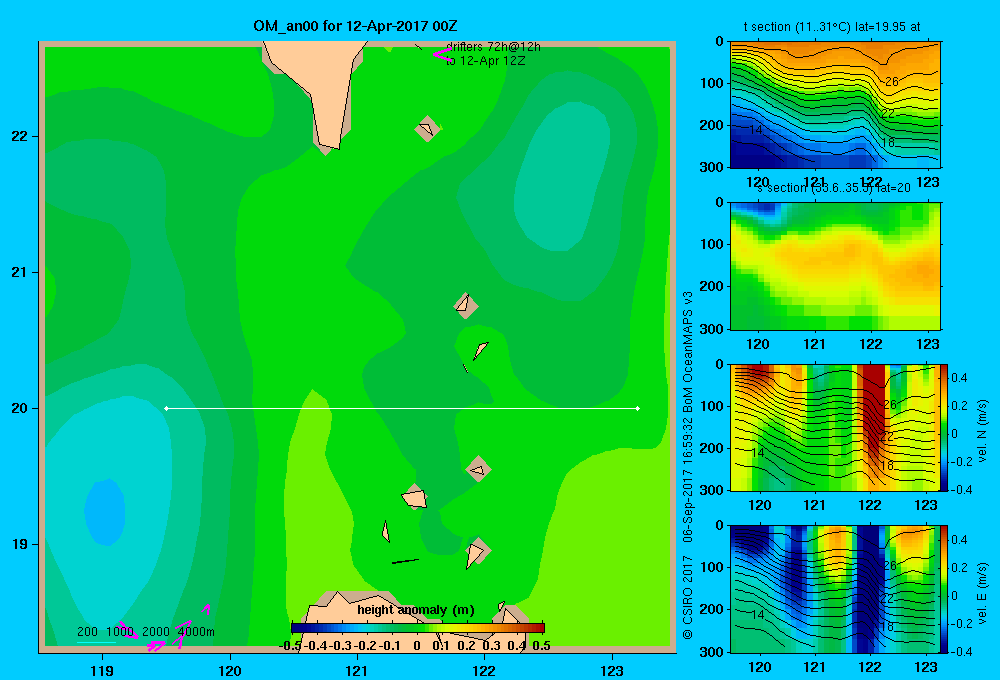This screenshot has height=680, width=1000.
Task: Click latitude label 21 on main map
Action: click(x=20, y=272)
